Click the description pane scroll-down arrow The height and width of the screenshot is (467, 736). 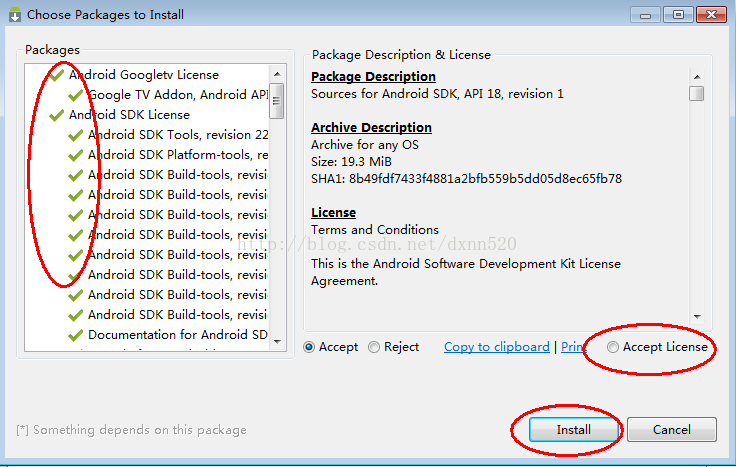tap(697, 317)
